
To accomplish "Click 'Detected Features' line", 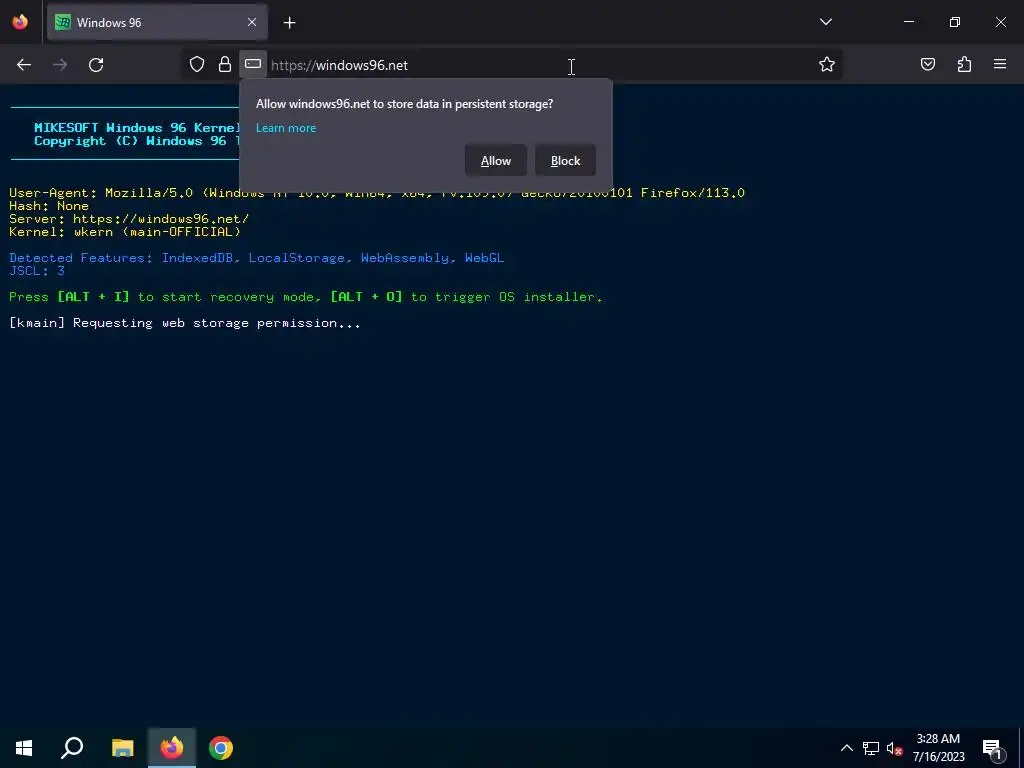I will click(257, 258).
